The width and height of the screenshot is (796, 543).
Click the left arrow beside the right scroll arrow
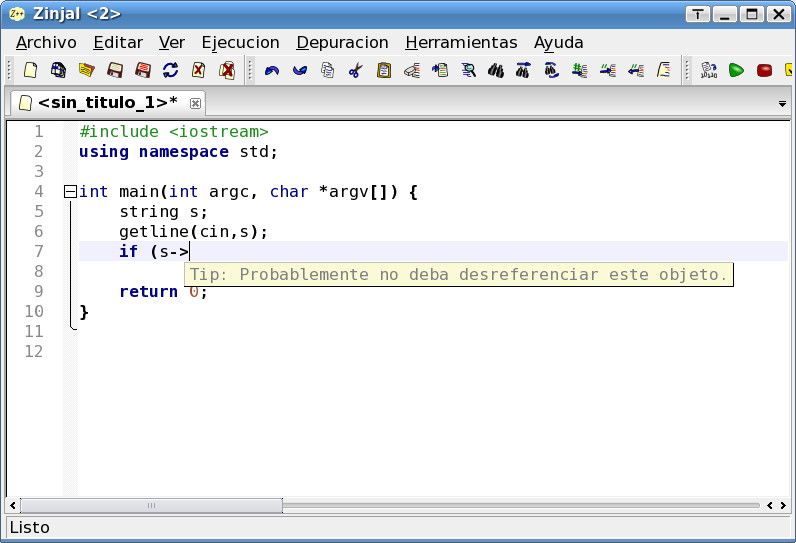pos(770,505)
